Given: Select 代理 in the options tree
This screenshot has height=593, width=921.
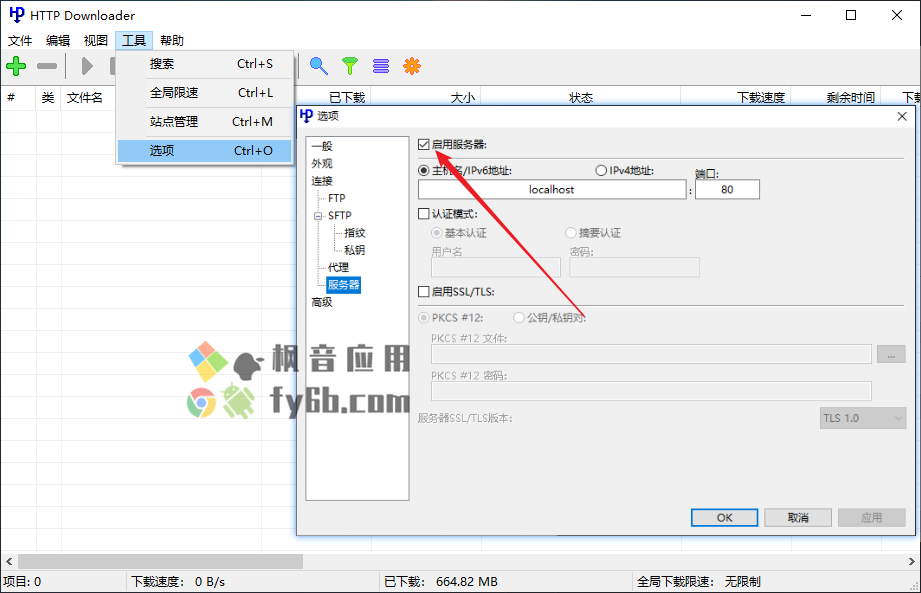Looking at the screenshot, I should click(x=338, y=268).
